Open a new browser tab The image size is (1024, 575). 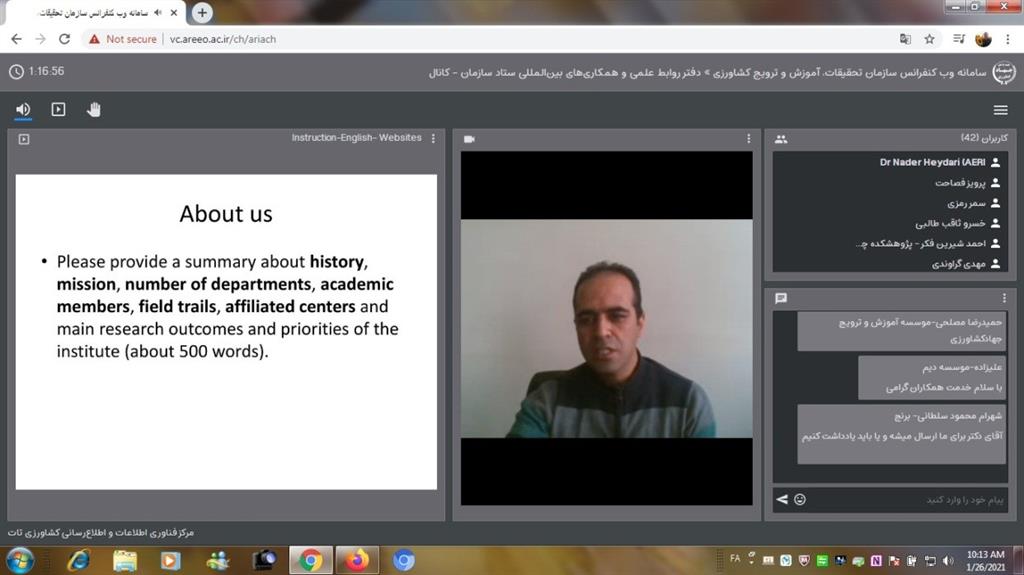coord(203,13)
